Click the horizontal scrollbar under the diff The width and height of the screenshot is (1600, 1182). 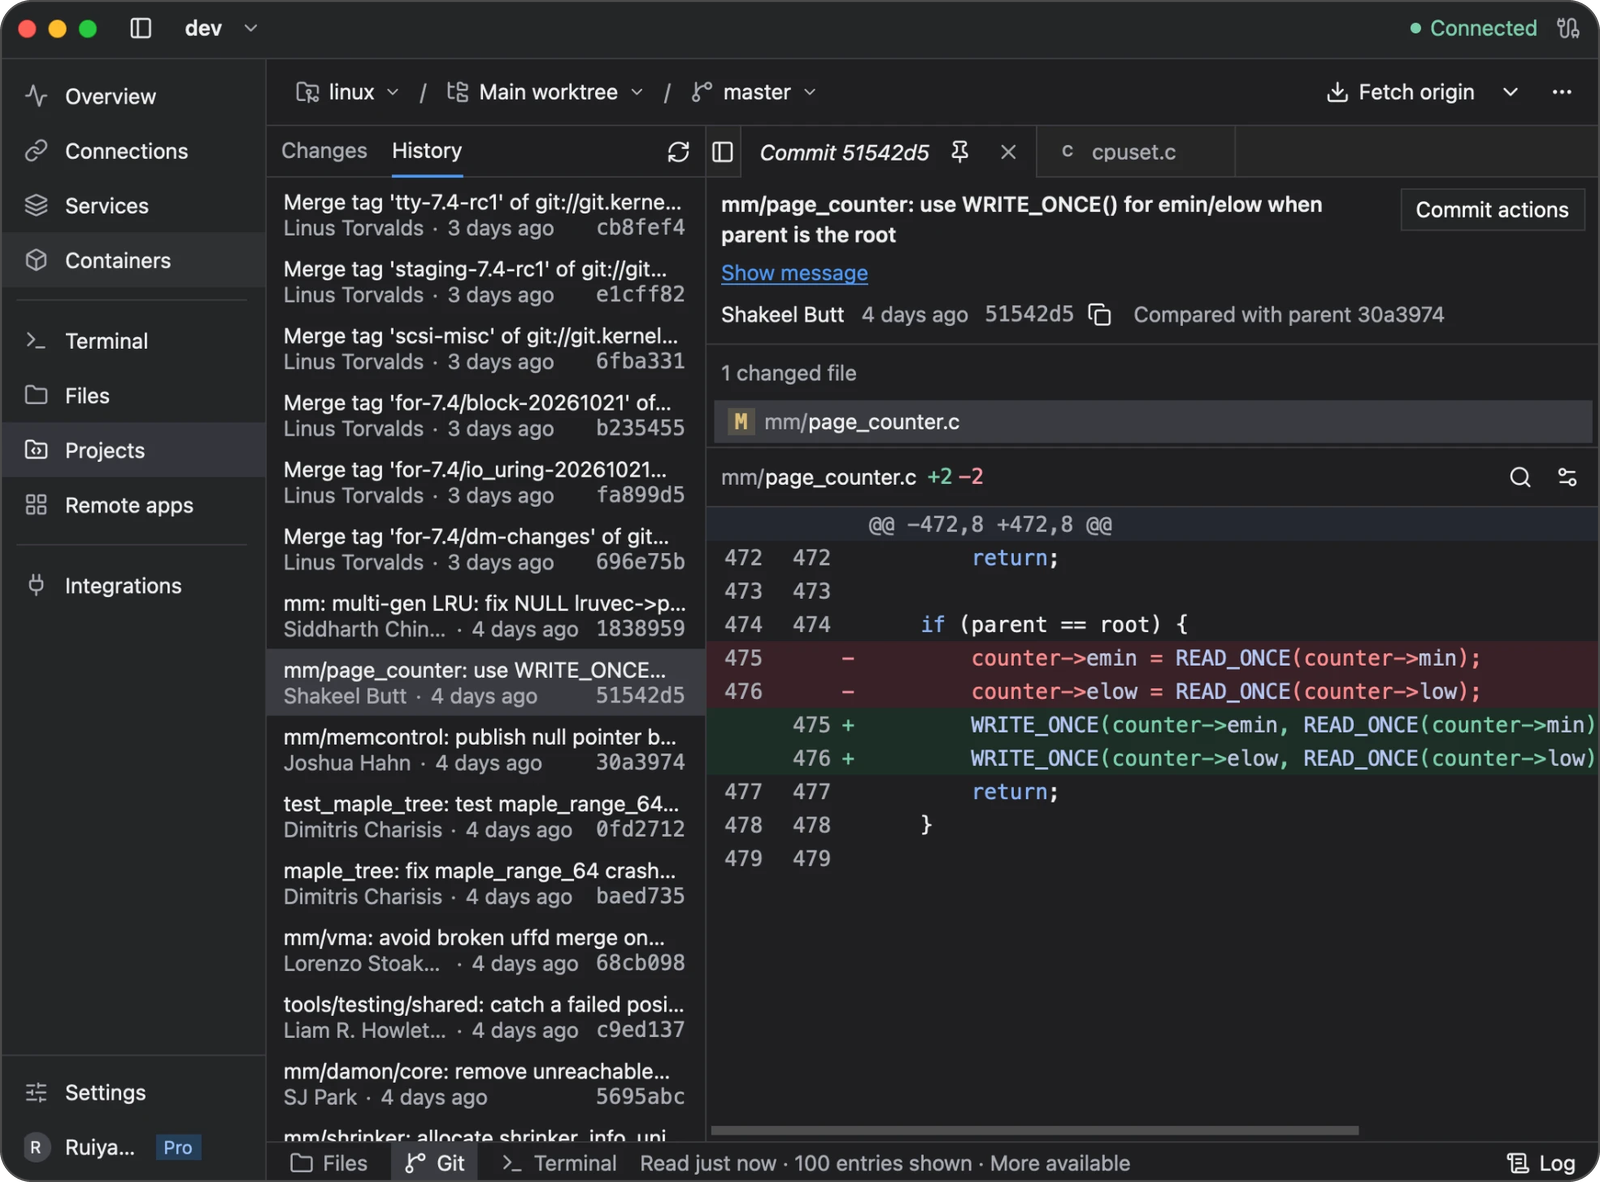[1034, 1131]
